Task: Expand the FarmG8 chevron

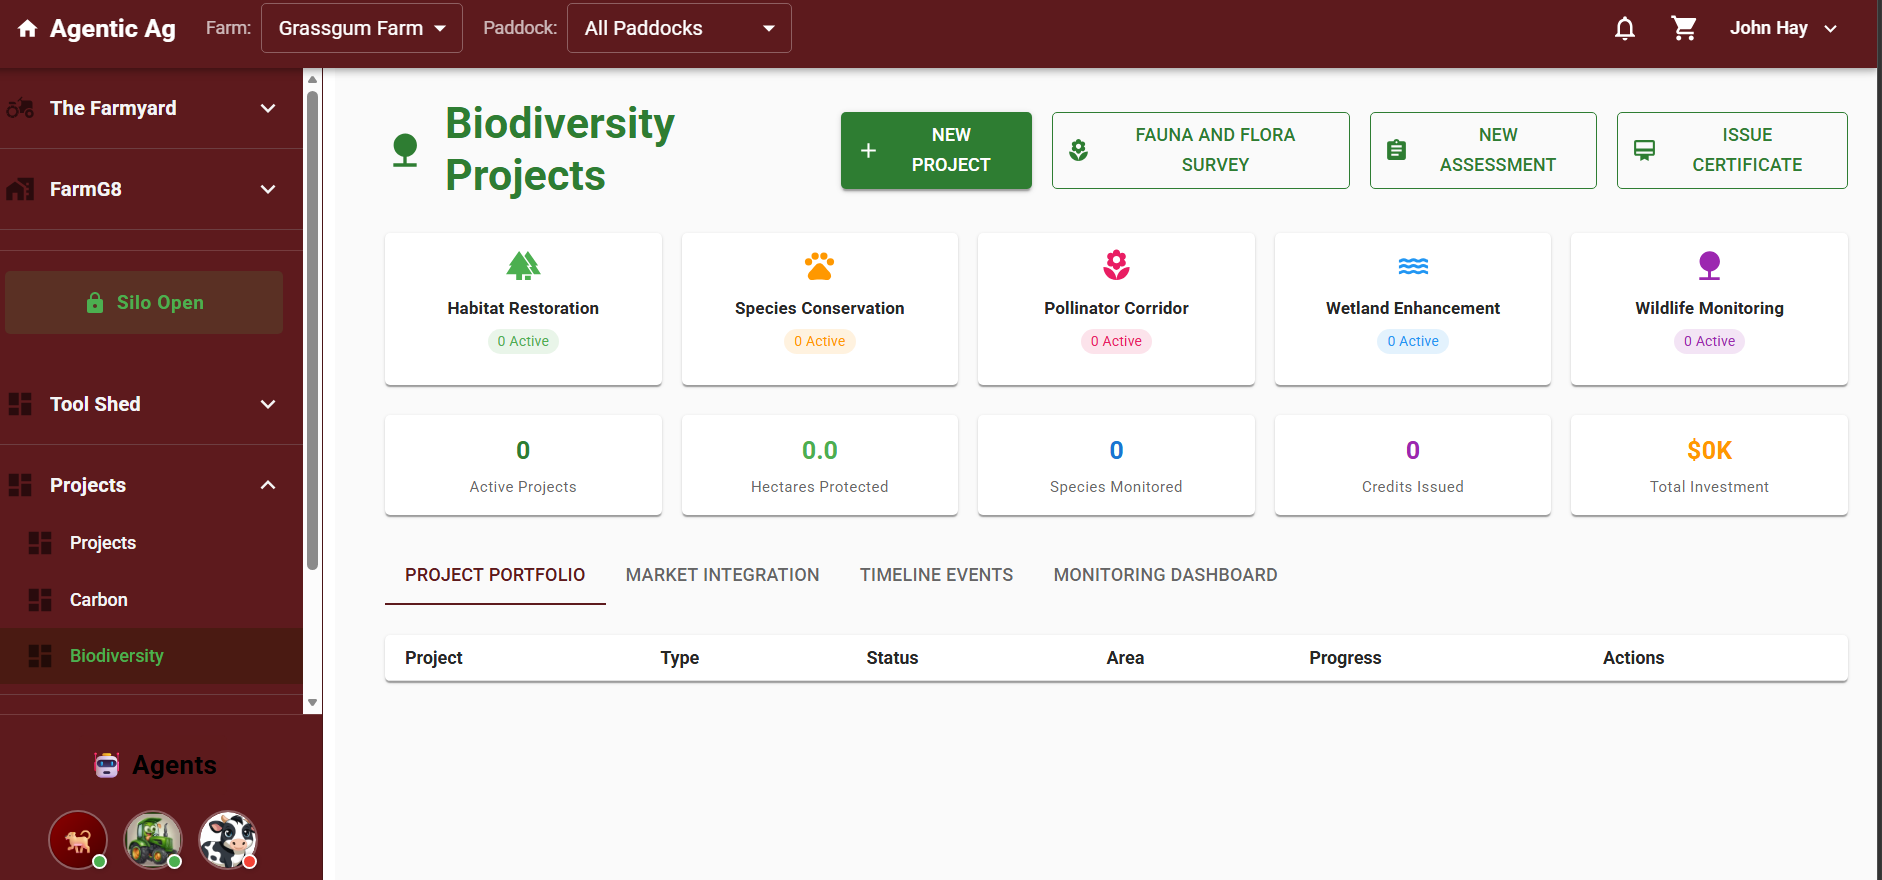Action: point(268,189)
